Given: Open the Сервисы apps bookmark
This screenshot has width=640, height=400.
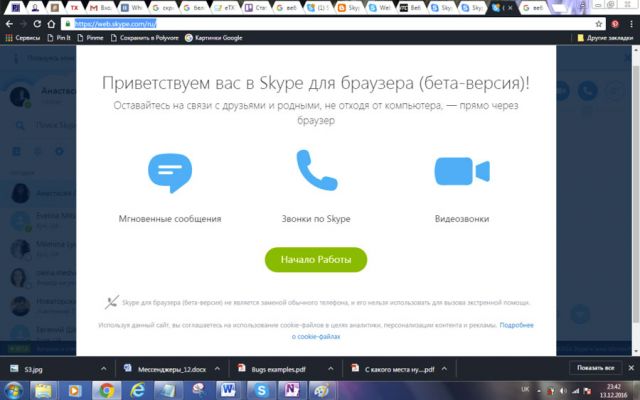Looking at the screenshot, I should click(23, 38).
